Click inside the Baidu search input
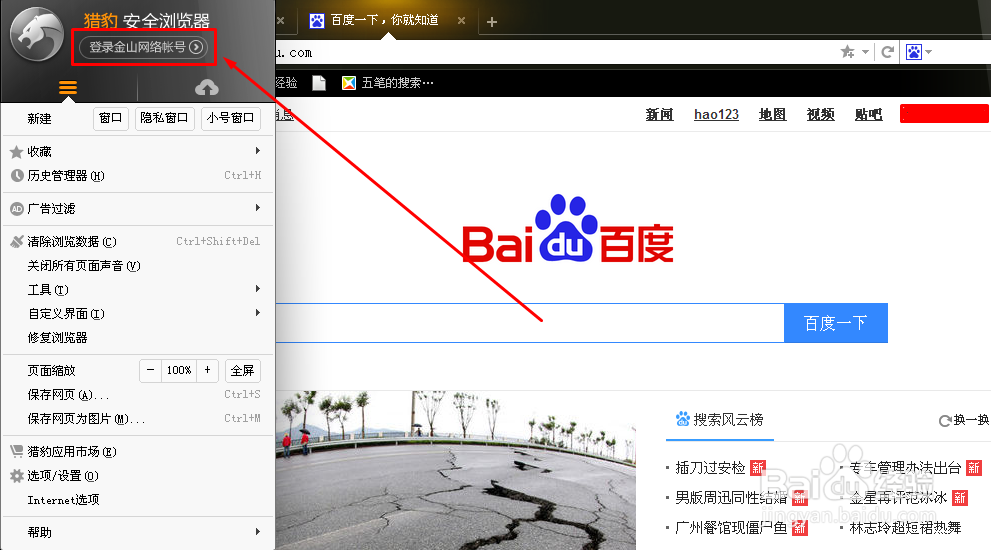This screenshot has width=991, height=550. (530, 323)
